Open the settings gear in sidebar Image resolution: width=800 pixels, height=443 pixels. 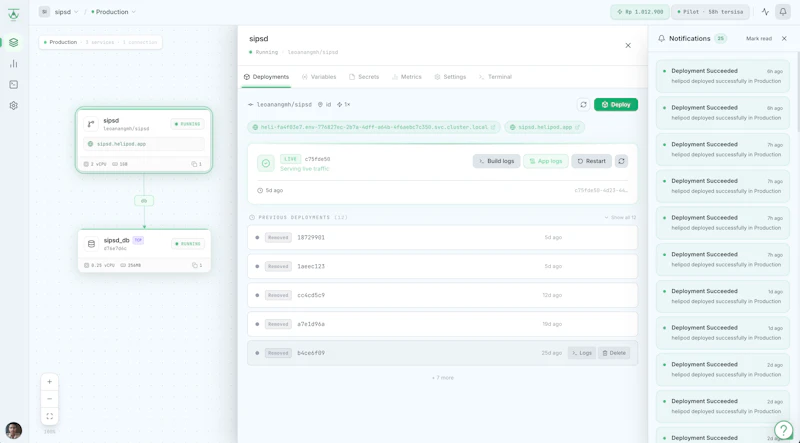click(x=14, y=106)
